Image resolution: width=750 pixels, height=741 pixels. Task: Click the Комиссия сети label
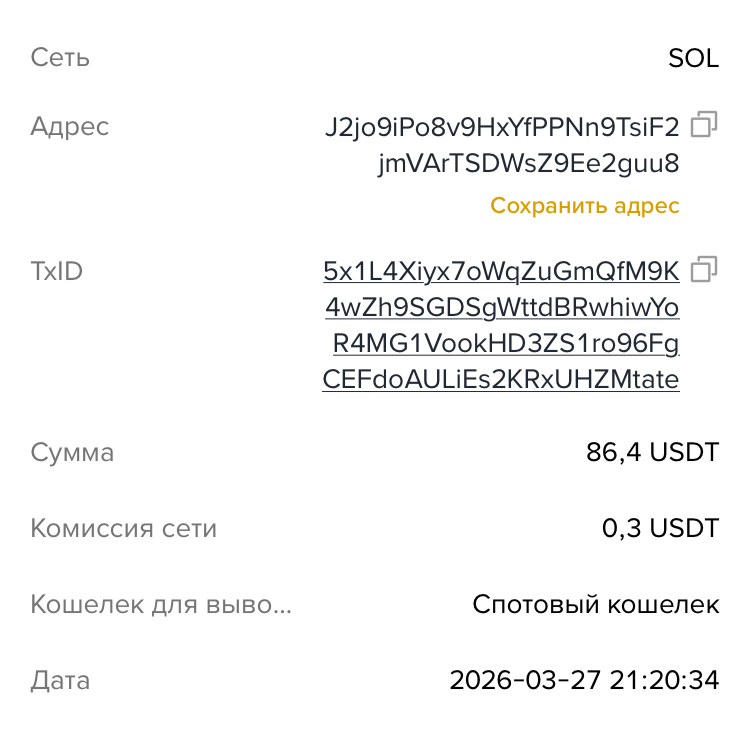[123, 528]
